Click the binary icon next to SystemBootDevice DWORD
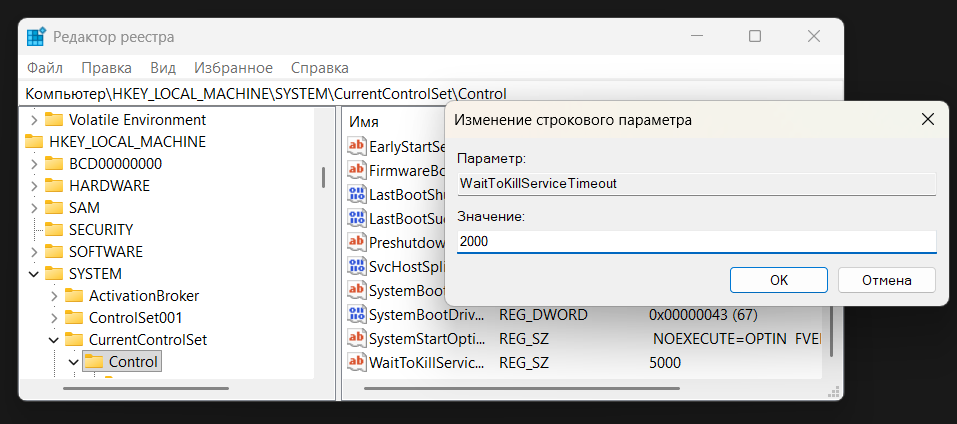The image size is (957, 424). coord(357,314)
